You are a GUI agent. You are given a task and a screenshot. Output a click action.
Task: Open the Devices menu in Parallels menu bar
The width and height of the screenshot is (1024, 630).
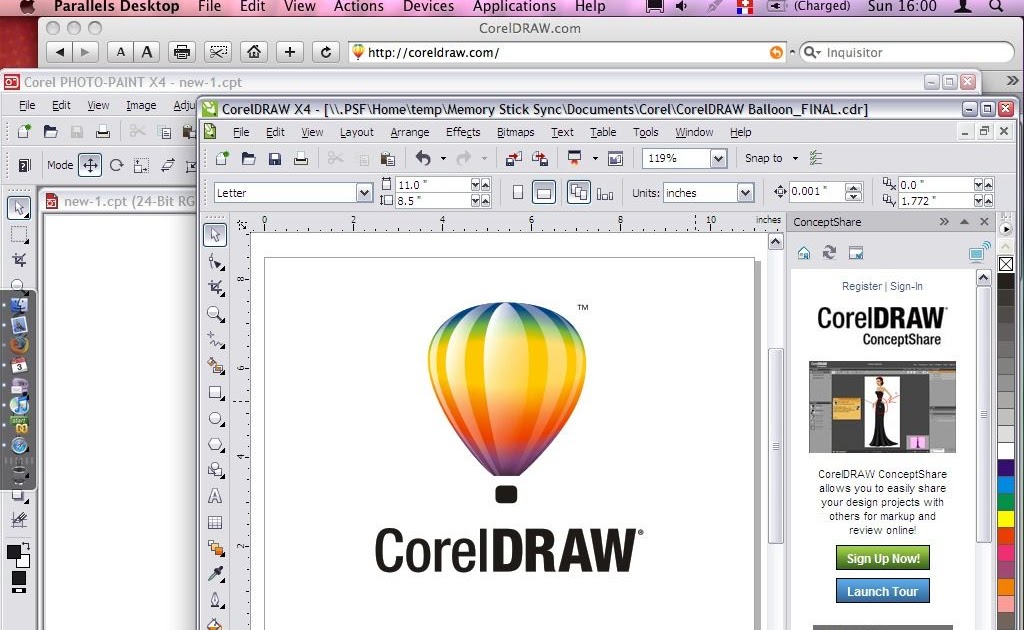pos(428,7)
